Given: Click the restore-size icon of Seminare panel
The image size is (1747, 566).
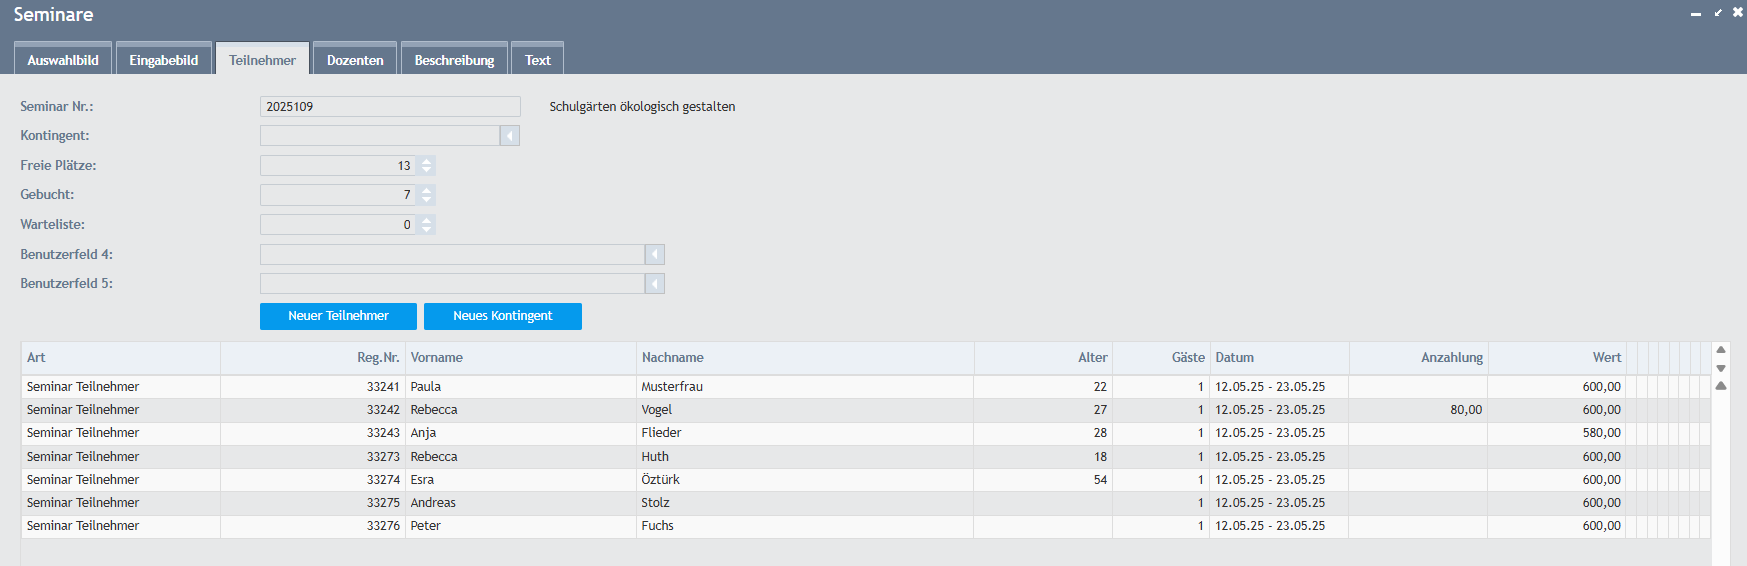Looking at the screenshot, I should pos(1718,13).
